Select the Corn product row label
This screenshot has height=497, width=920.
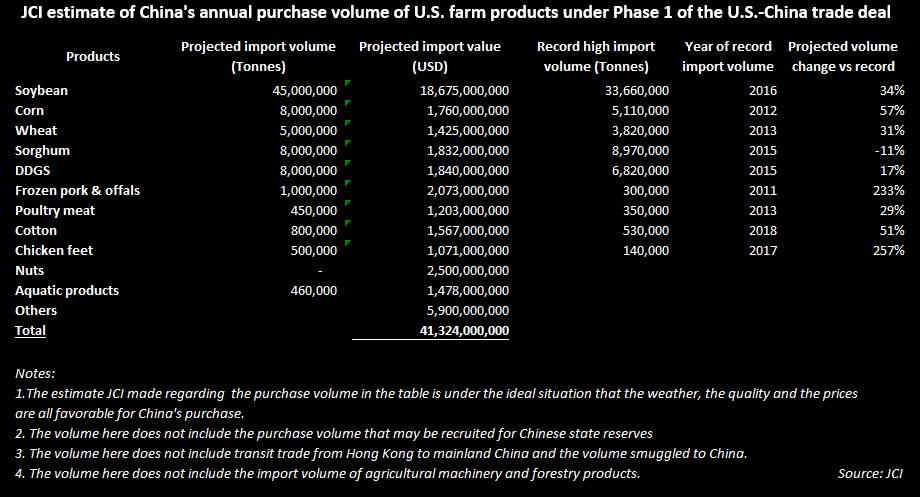point(29,110)
